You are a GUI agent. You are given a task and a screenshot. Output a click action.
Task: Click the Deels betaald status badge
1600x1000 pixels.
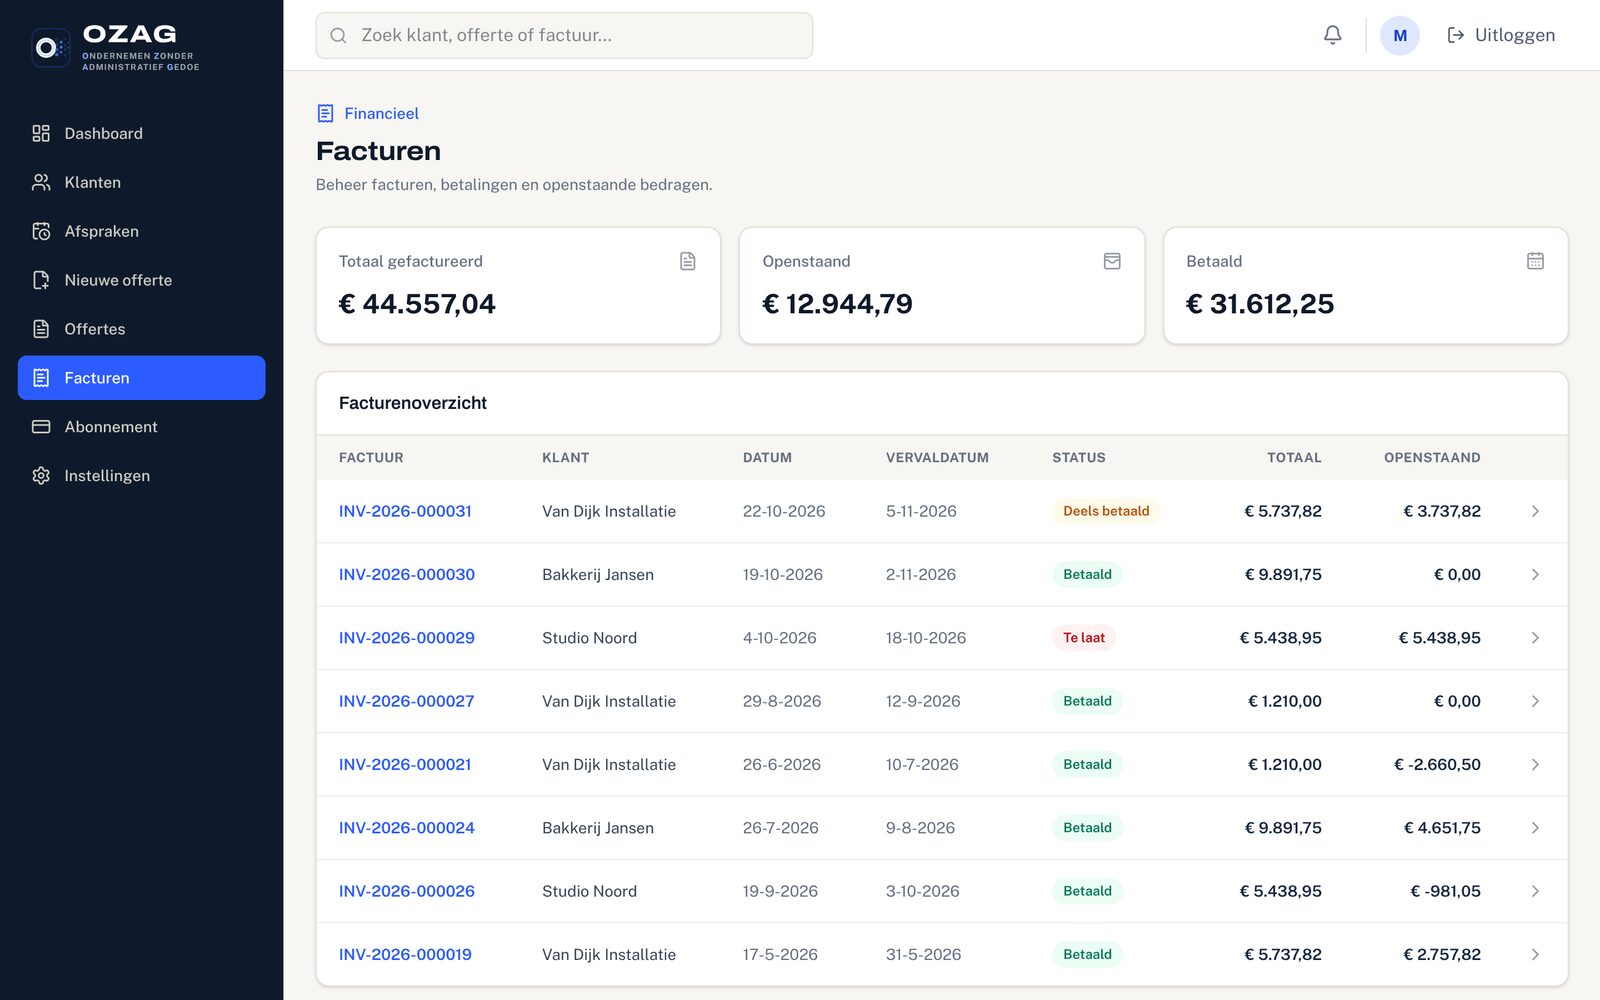click(1106, 511)
